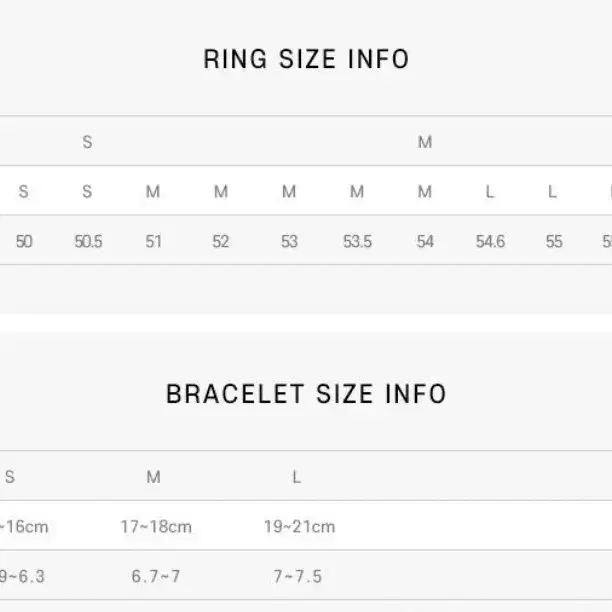The height and width of the screenshot is (612, 612).
Task: Select ring size value 51
Action: (x=153, y=242)
